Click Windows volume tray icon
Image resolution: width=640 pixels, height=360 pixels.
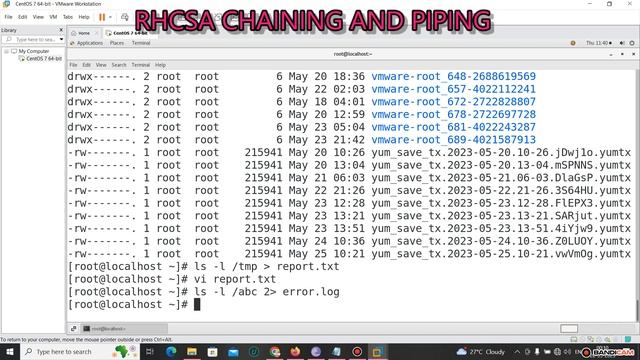click(x=567, y=351)
